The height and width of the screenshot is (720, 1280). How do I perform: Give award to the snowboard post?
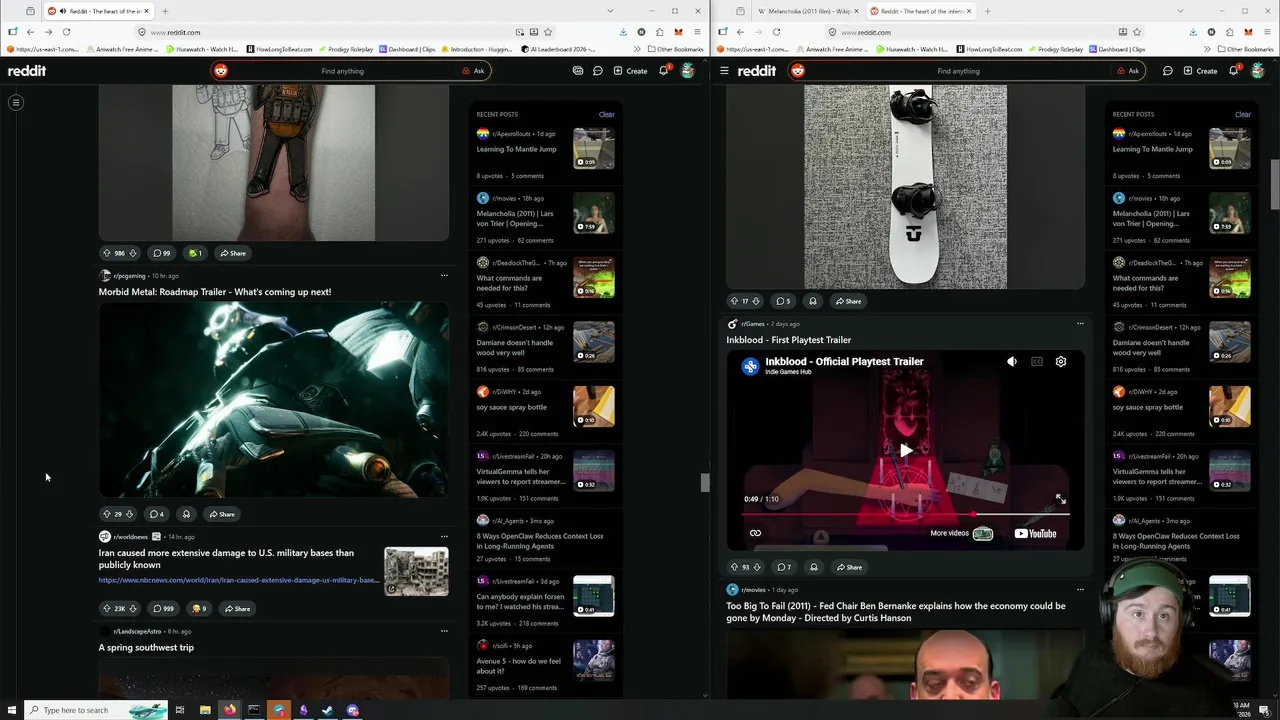click(812, 301)
